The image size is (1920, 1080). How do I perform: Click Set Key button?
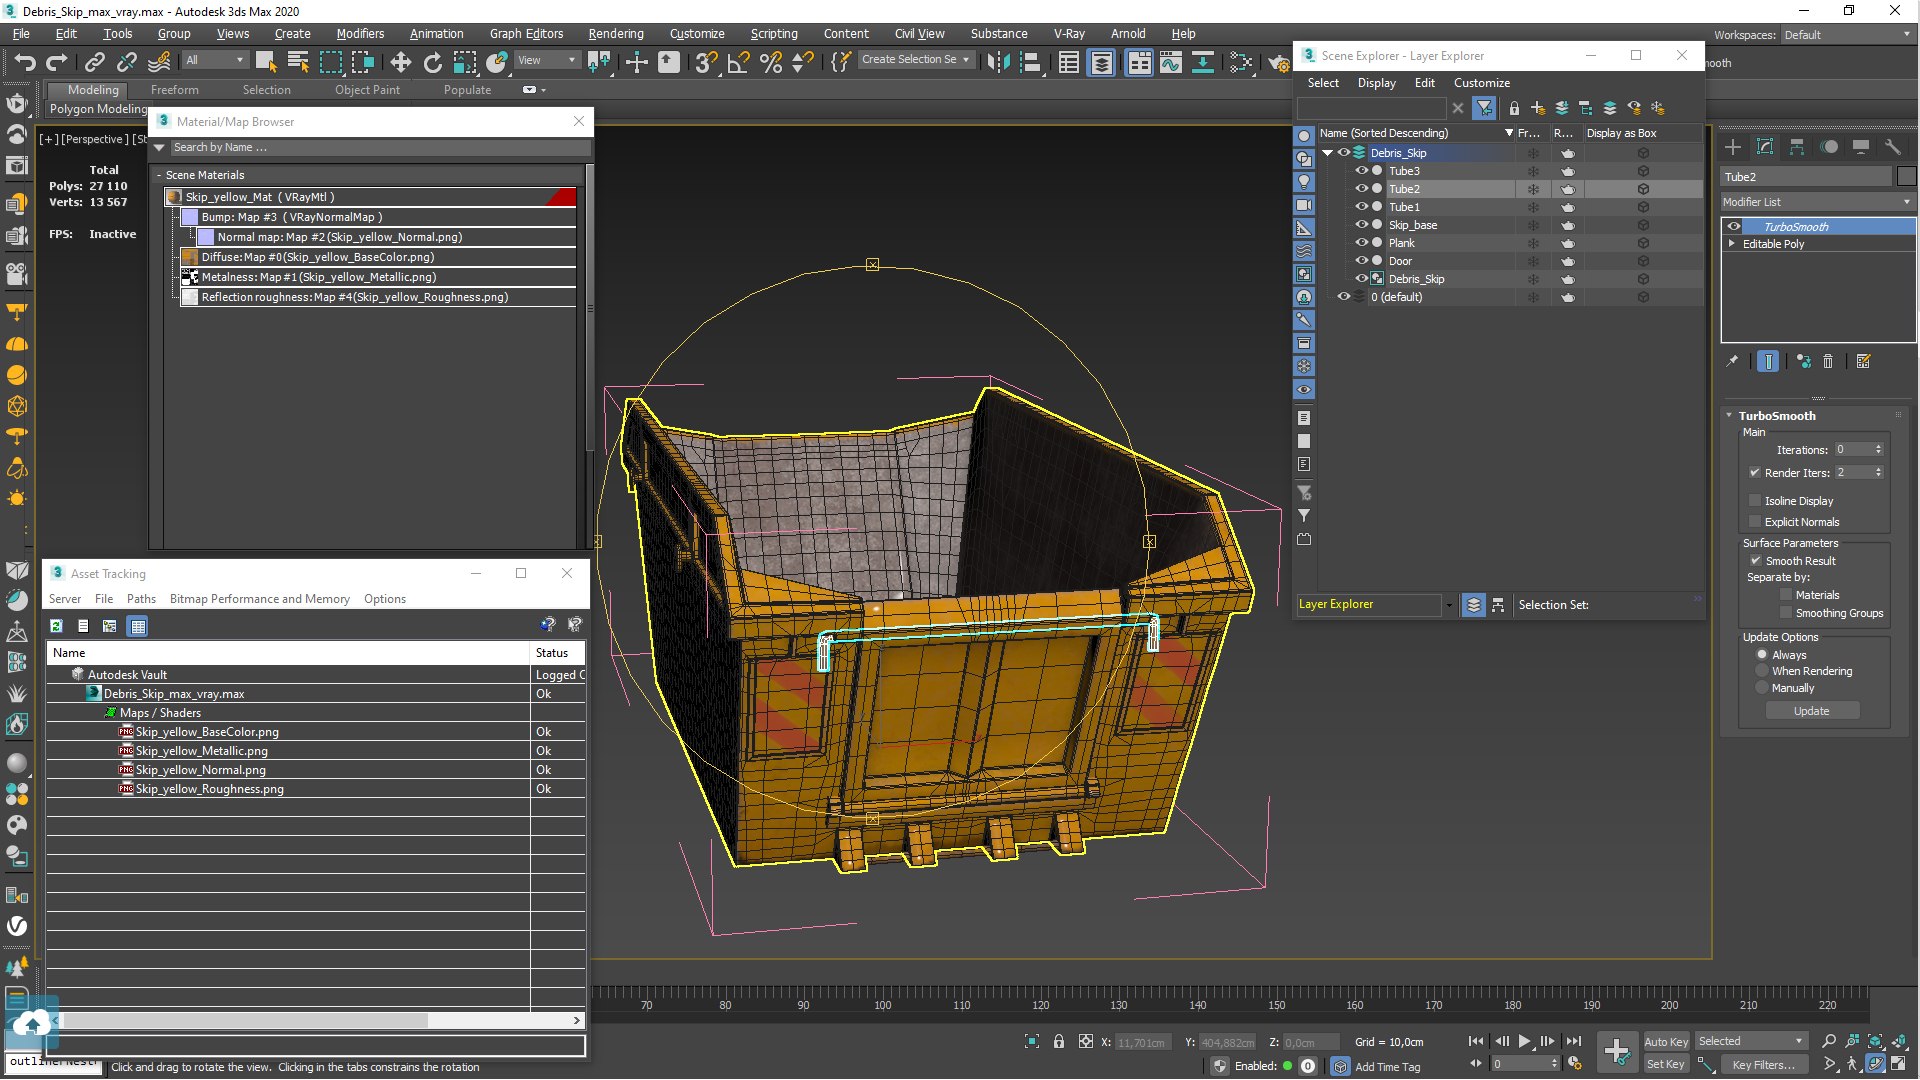(1665, 1064)
